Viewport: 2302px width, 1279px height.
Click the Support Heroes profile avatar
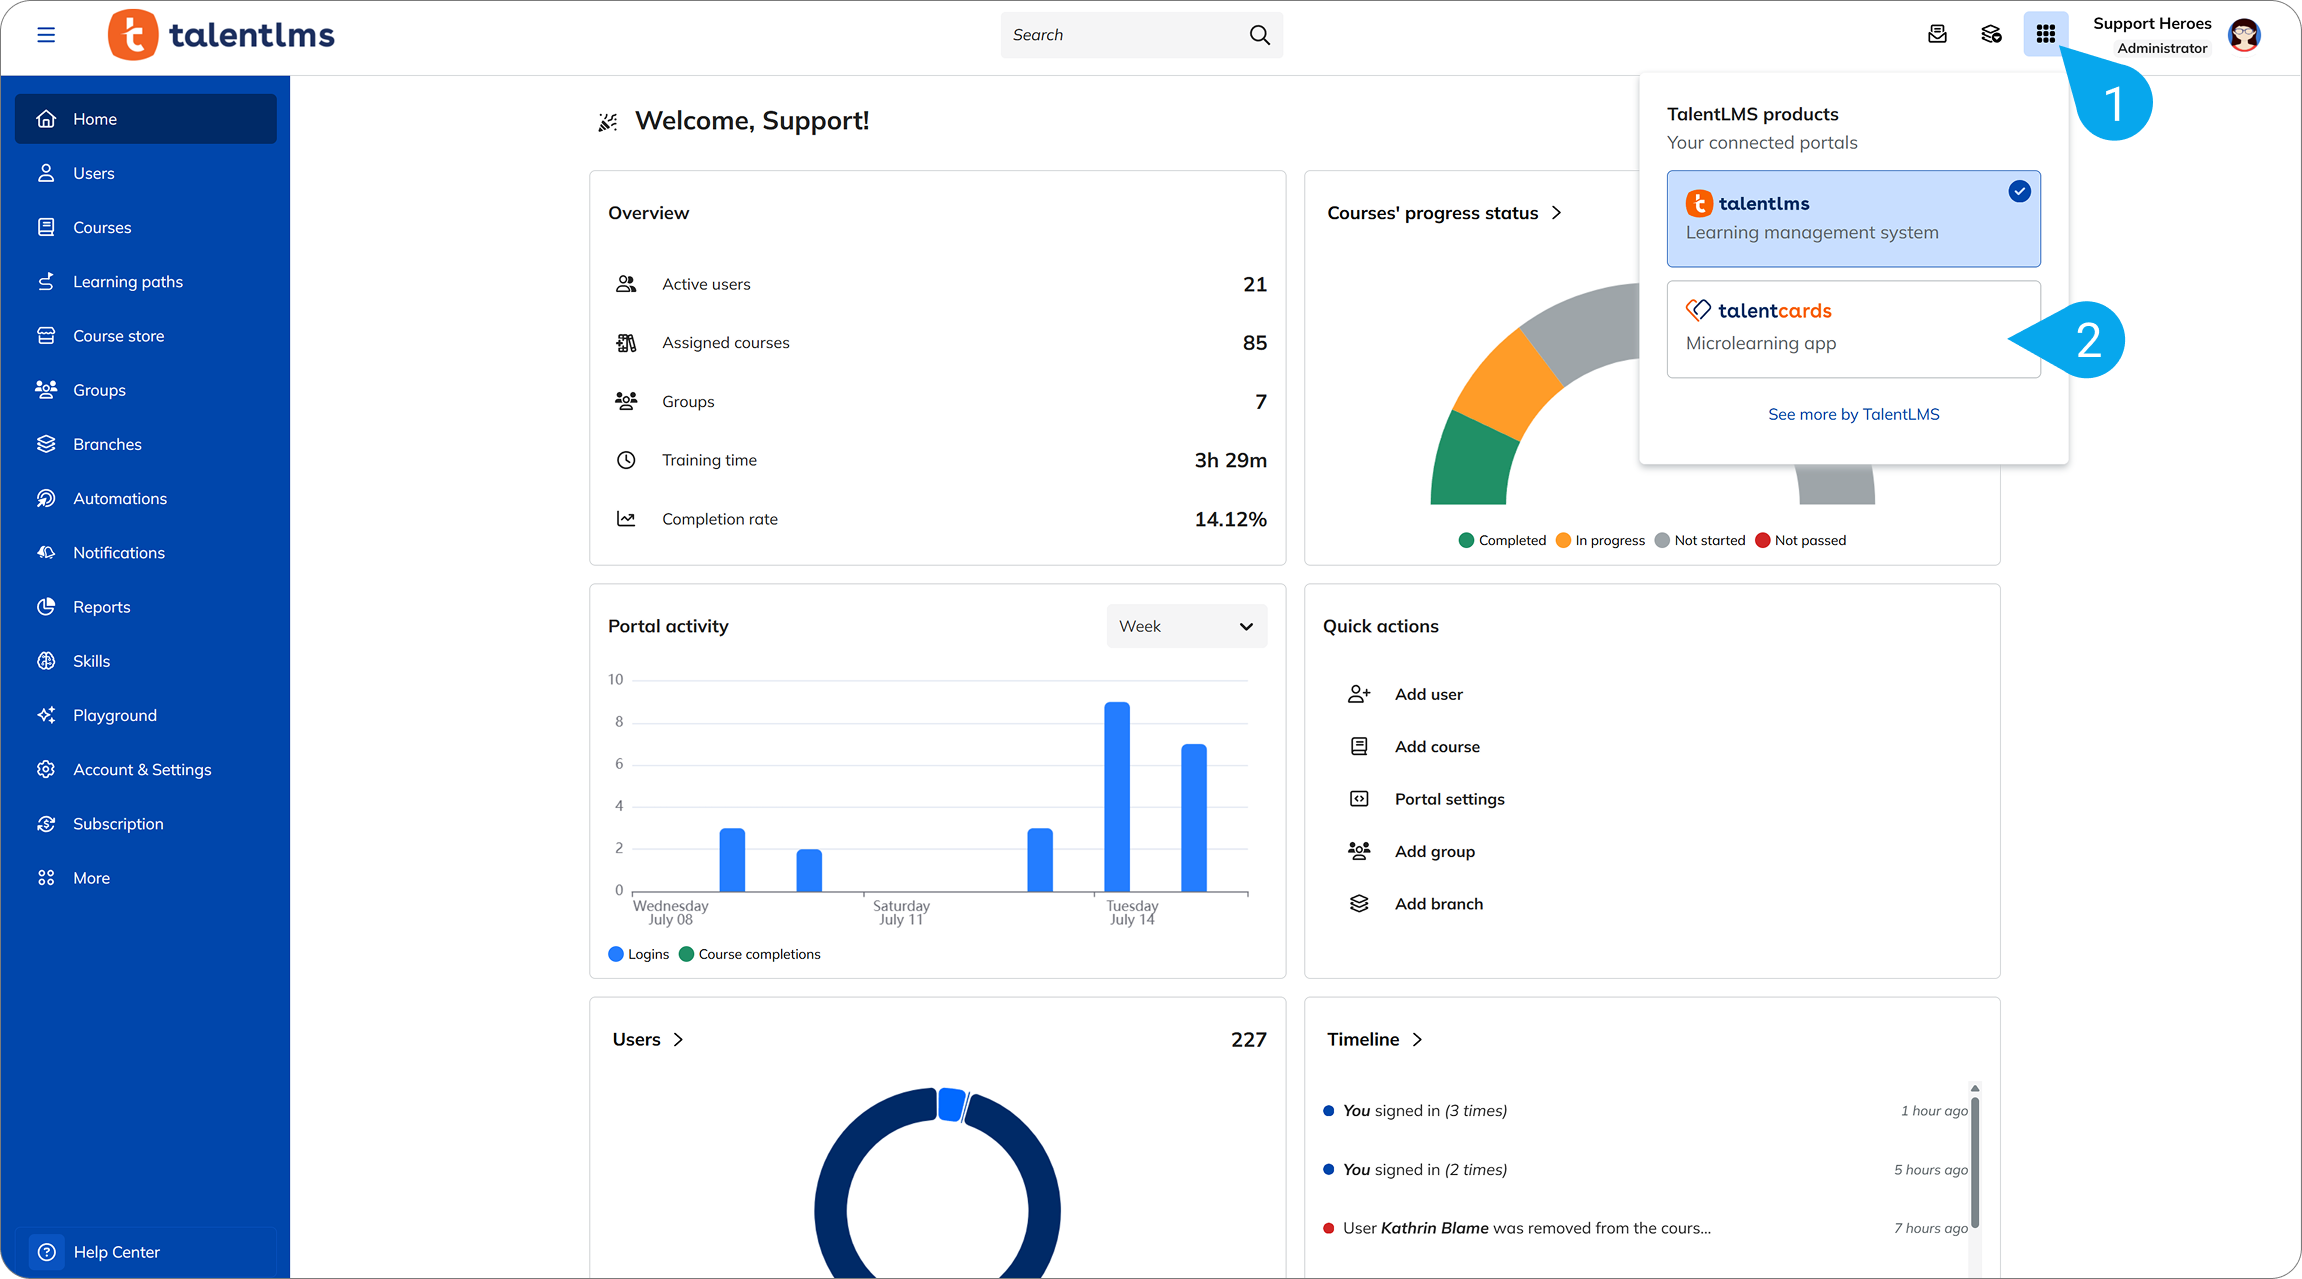(2245, 35)
